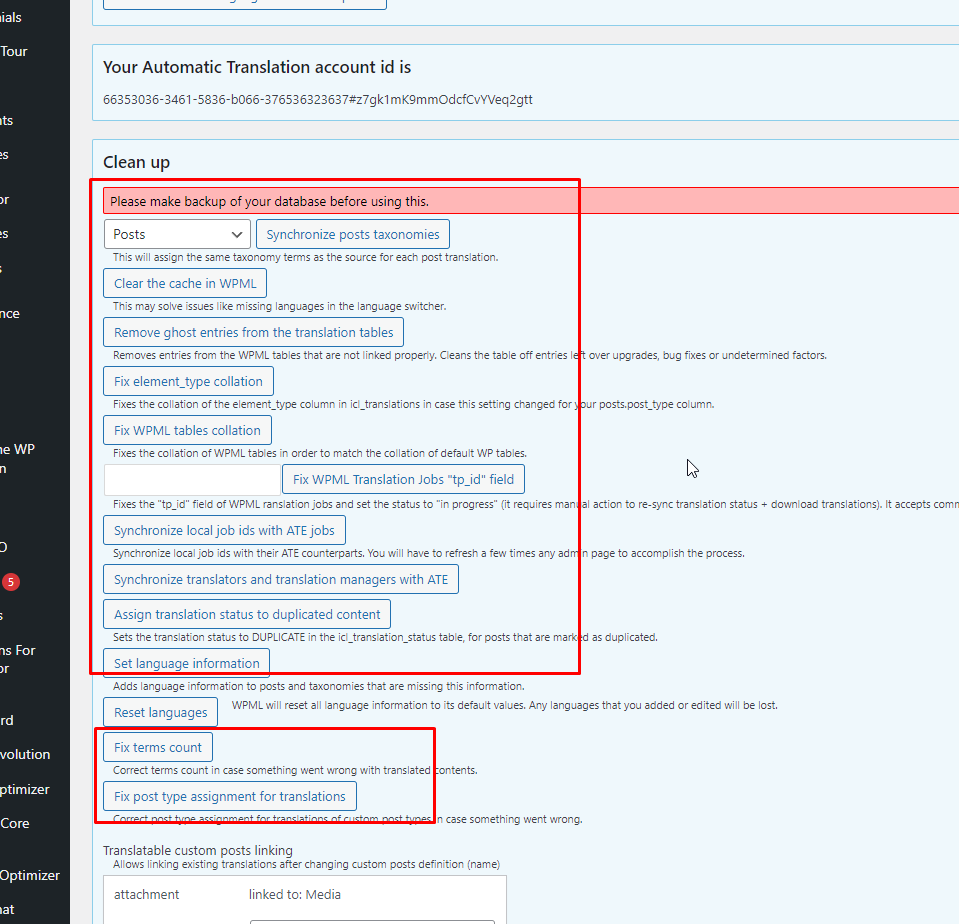Assign translation status to duplicated content
The height and width of the screenshot is (924, 959).
(x=247, y=614)
